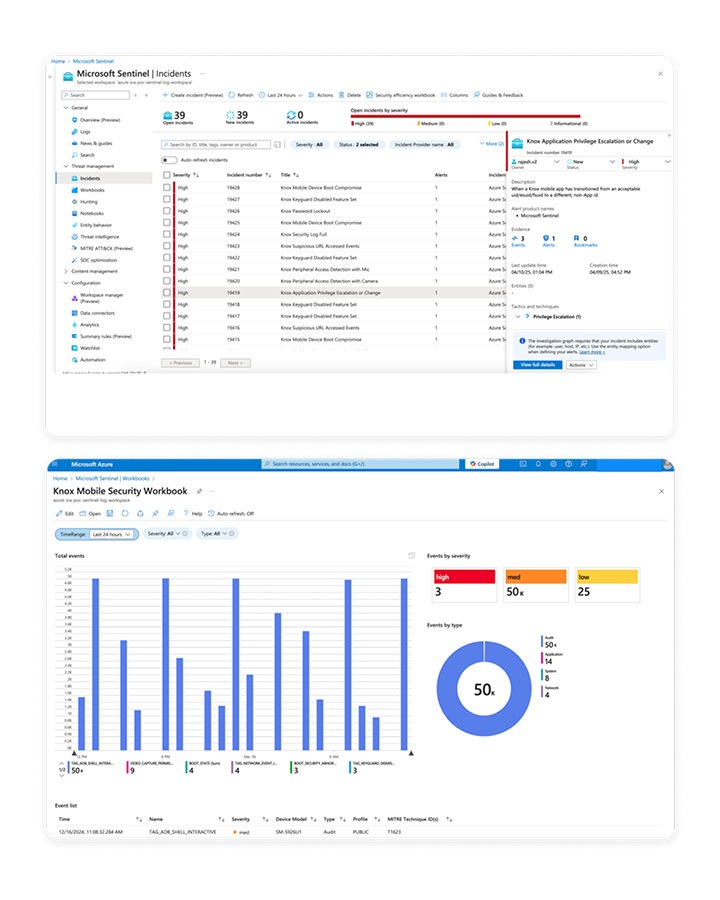
Task: Open Guides & Feedback in Sentinel toolbar
Action: (498, 95)
